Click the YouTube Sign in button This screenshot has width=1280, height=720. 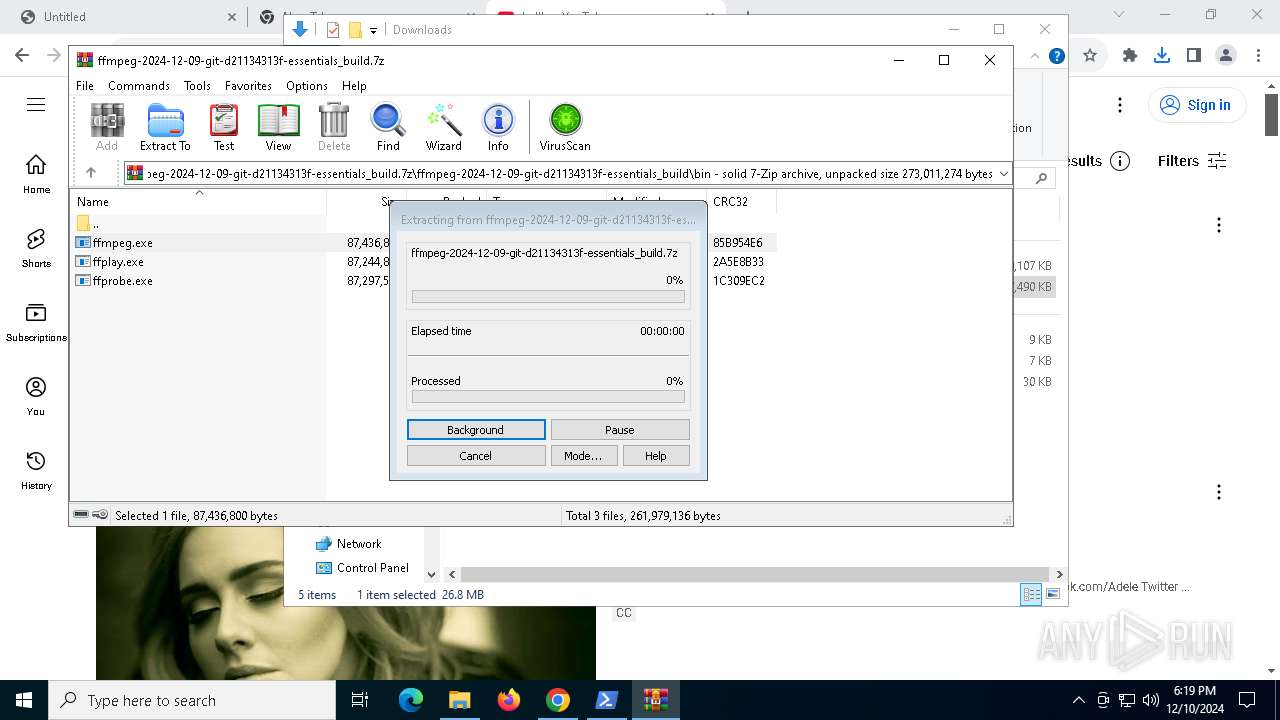click(1196, 105)
